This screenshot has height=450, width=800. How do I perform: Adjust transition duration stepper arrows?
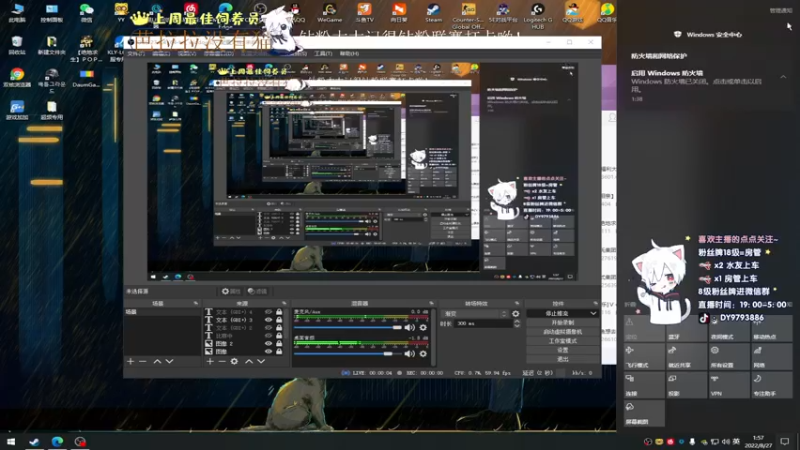click(517, 323)
